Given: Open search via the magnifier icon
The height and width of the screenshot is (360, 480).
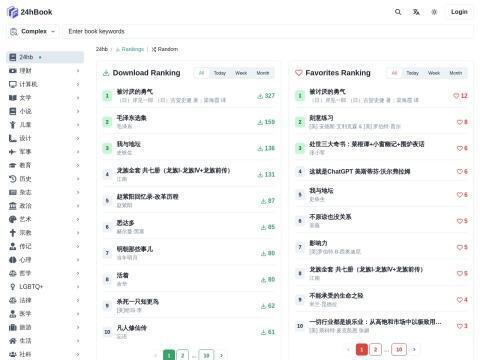Looking at the screenshot, I should coord(398,12).
